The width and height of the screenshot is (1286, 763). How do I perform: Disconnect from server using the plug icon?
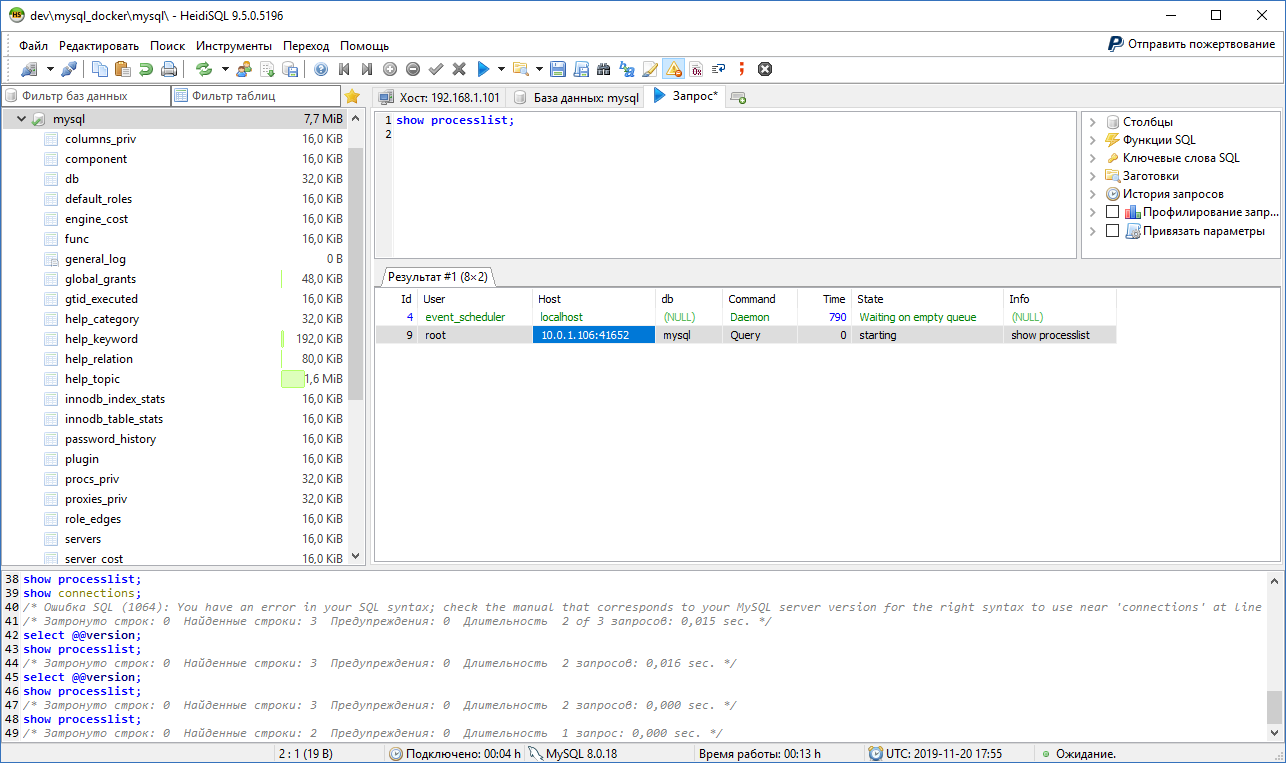coord(69,69)
